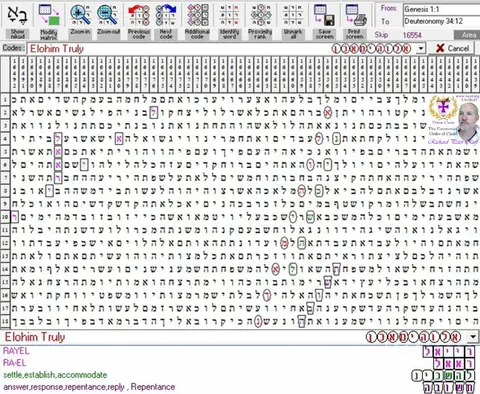Select the RA-EL legend entry
This screenshot has width=480, height=394.
click(15, 363)
